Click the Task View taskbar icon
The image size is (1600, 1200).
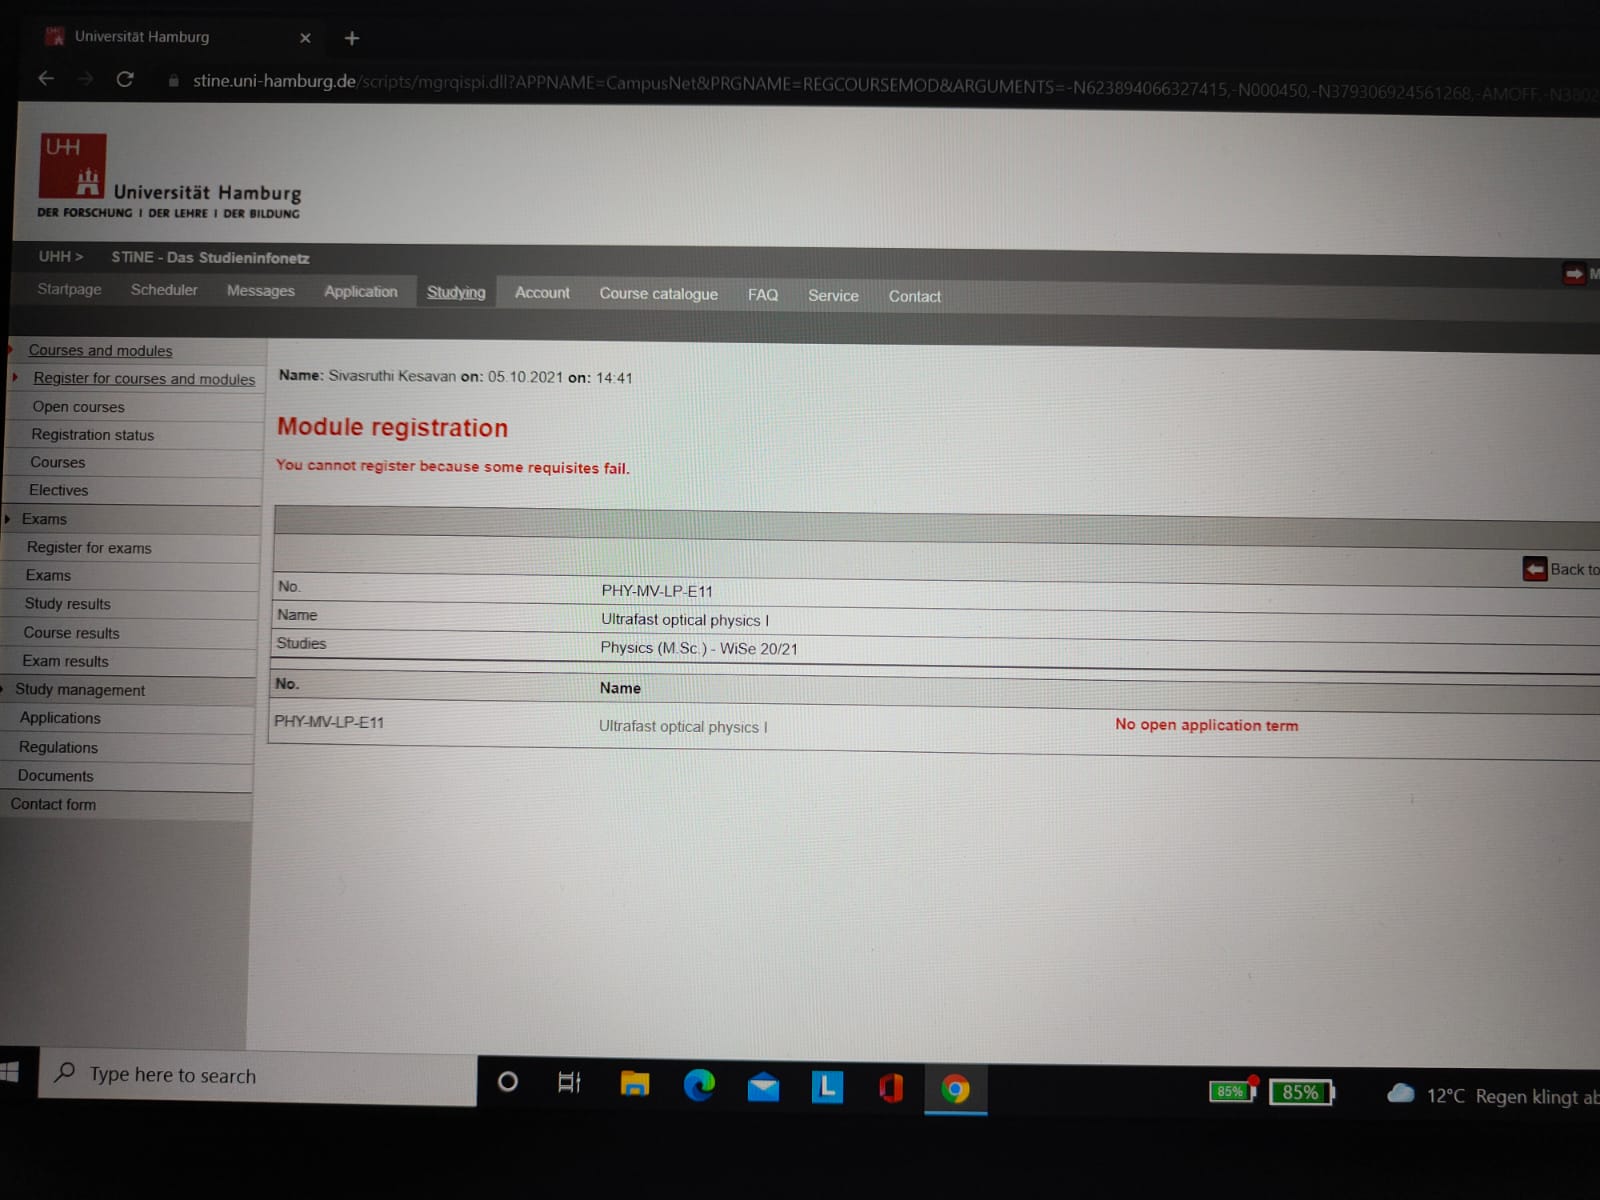click(x=569, y=1082)
